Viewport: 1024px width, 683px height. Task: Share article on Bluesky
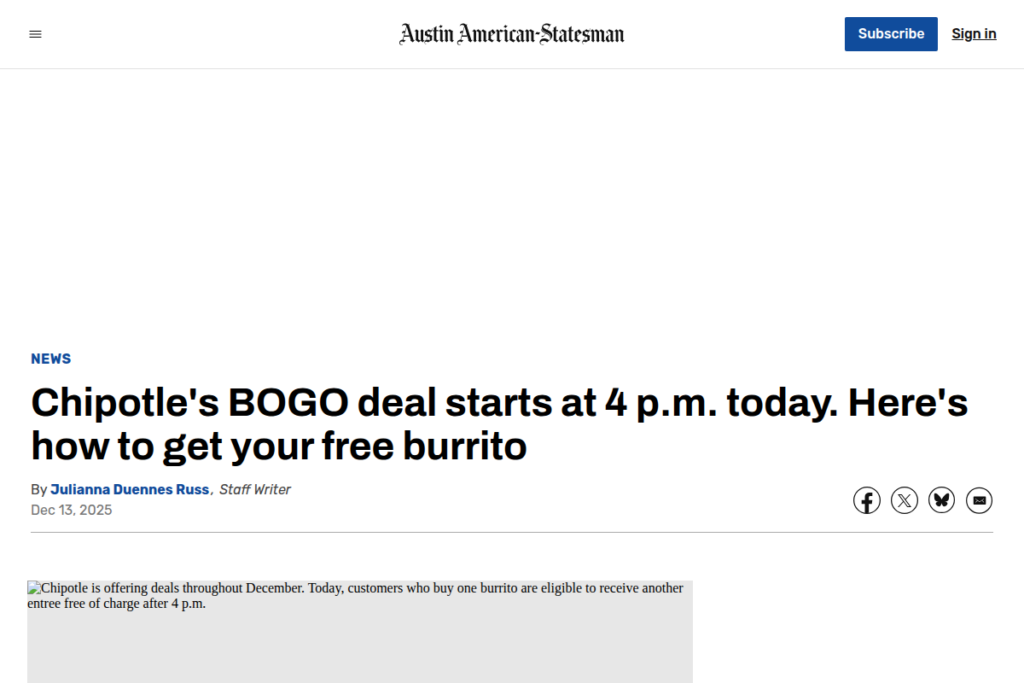pyautogui.click(x=941, y=500)
